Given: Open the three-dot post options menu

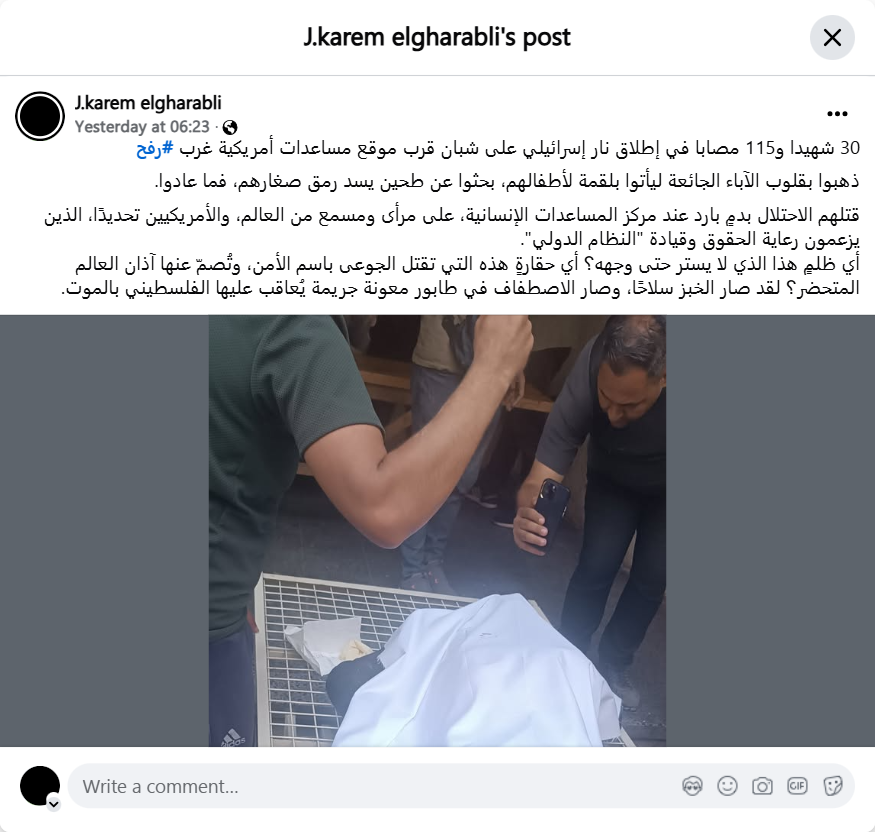Looking at the screenshot, I should 837,114.
